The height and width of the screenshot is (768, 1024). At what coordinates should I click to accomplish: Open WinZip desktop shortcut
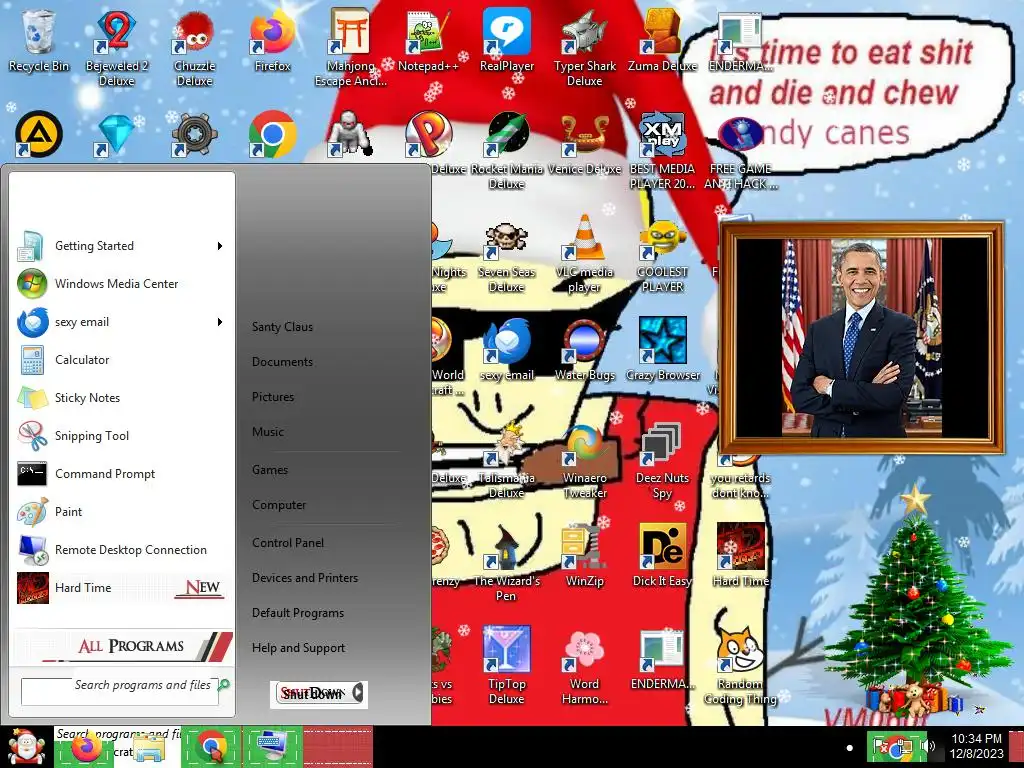(584, 555)
